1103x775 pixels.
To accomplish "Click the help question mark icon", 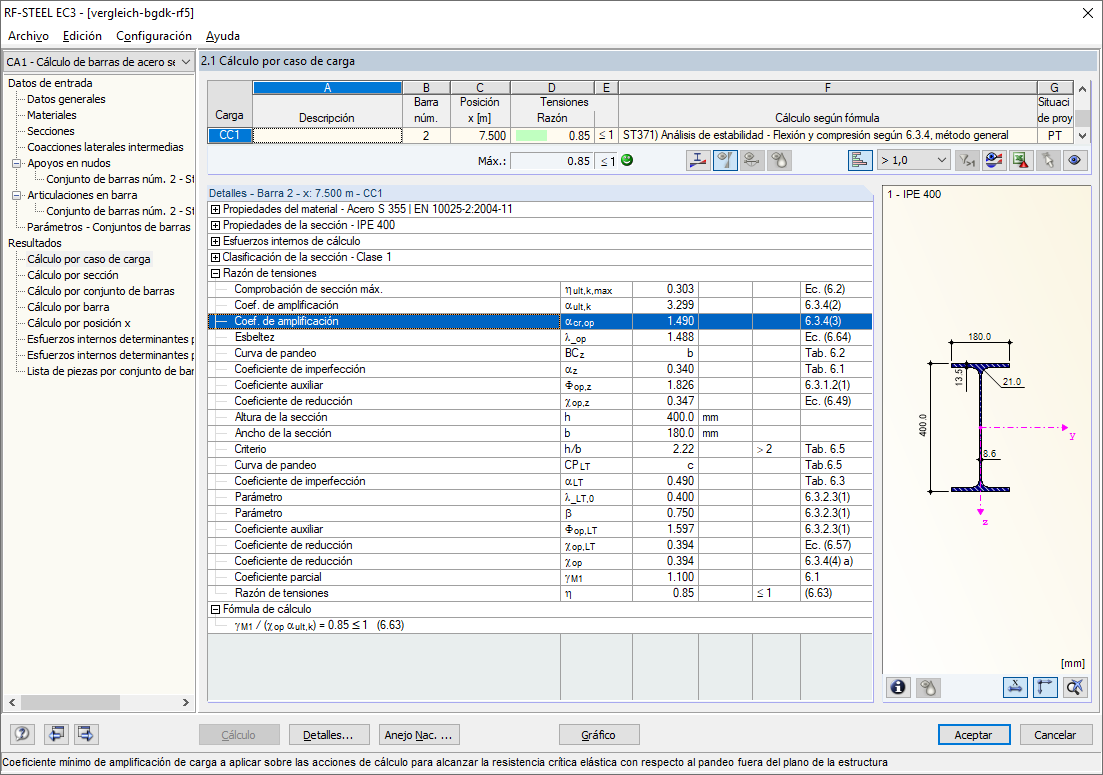I will 23,734.
